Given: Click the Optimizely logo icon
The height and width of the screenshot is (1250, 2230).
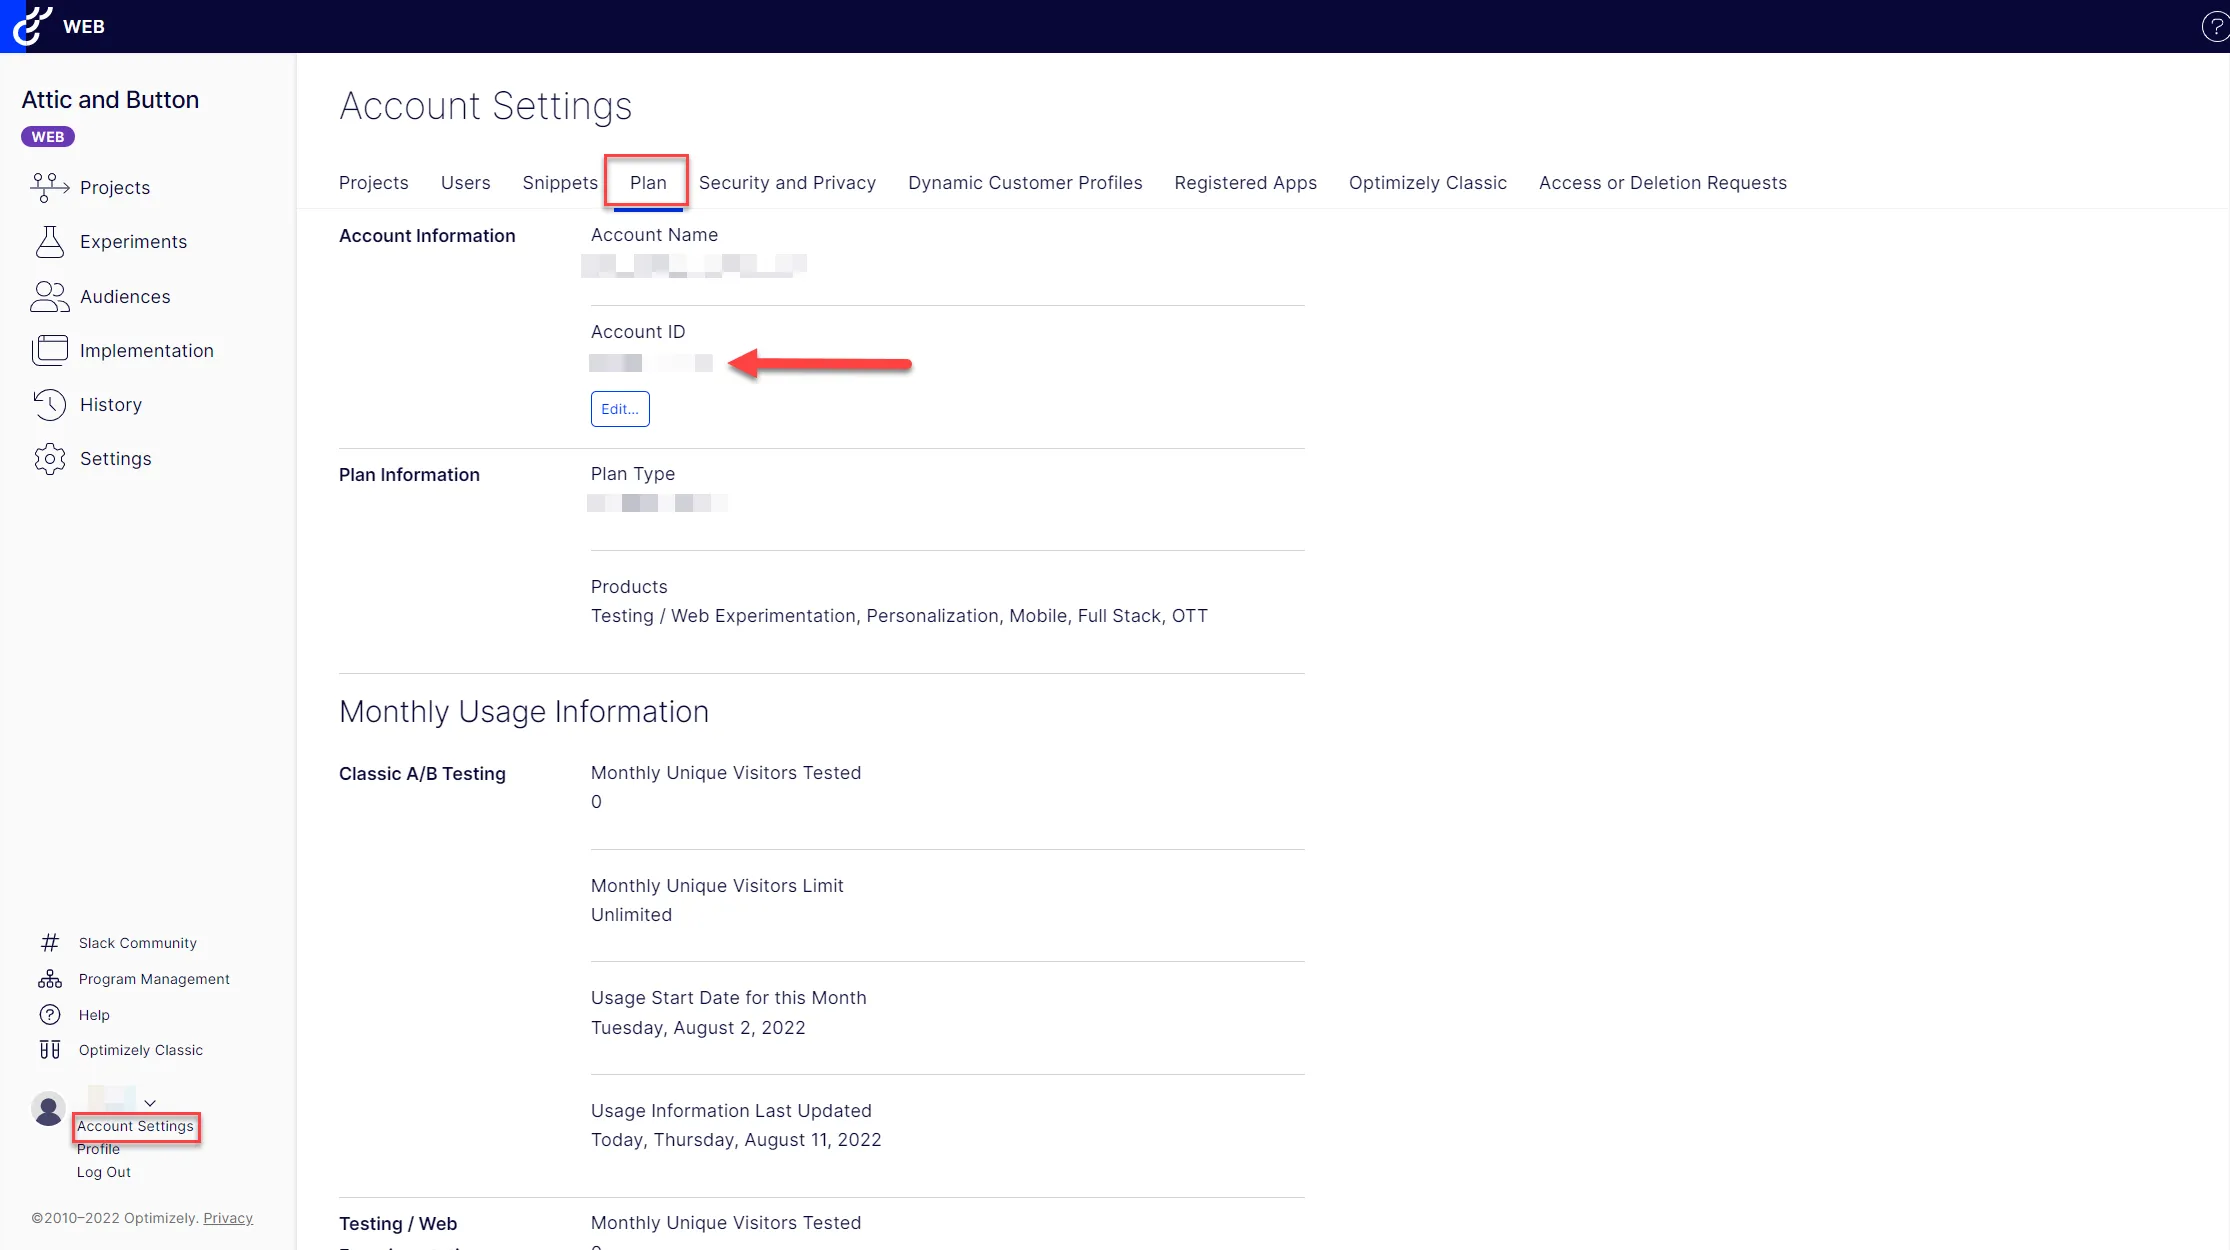Looking at the screenshot, I should (31, 26).
